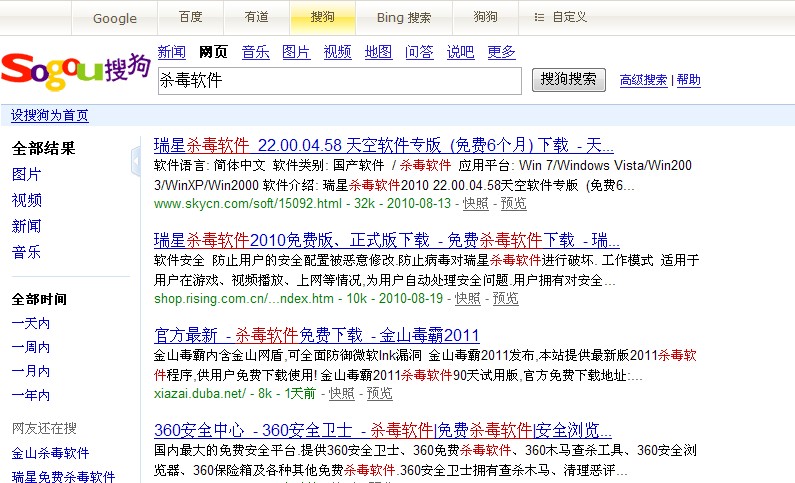Limit results to 一年内

(x=31, y=395)
